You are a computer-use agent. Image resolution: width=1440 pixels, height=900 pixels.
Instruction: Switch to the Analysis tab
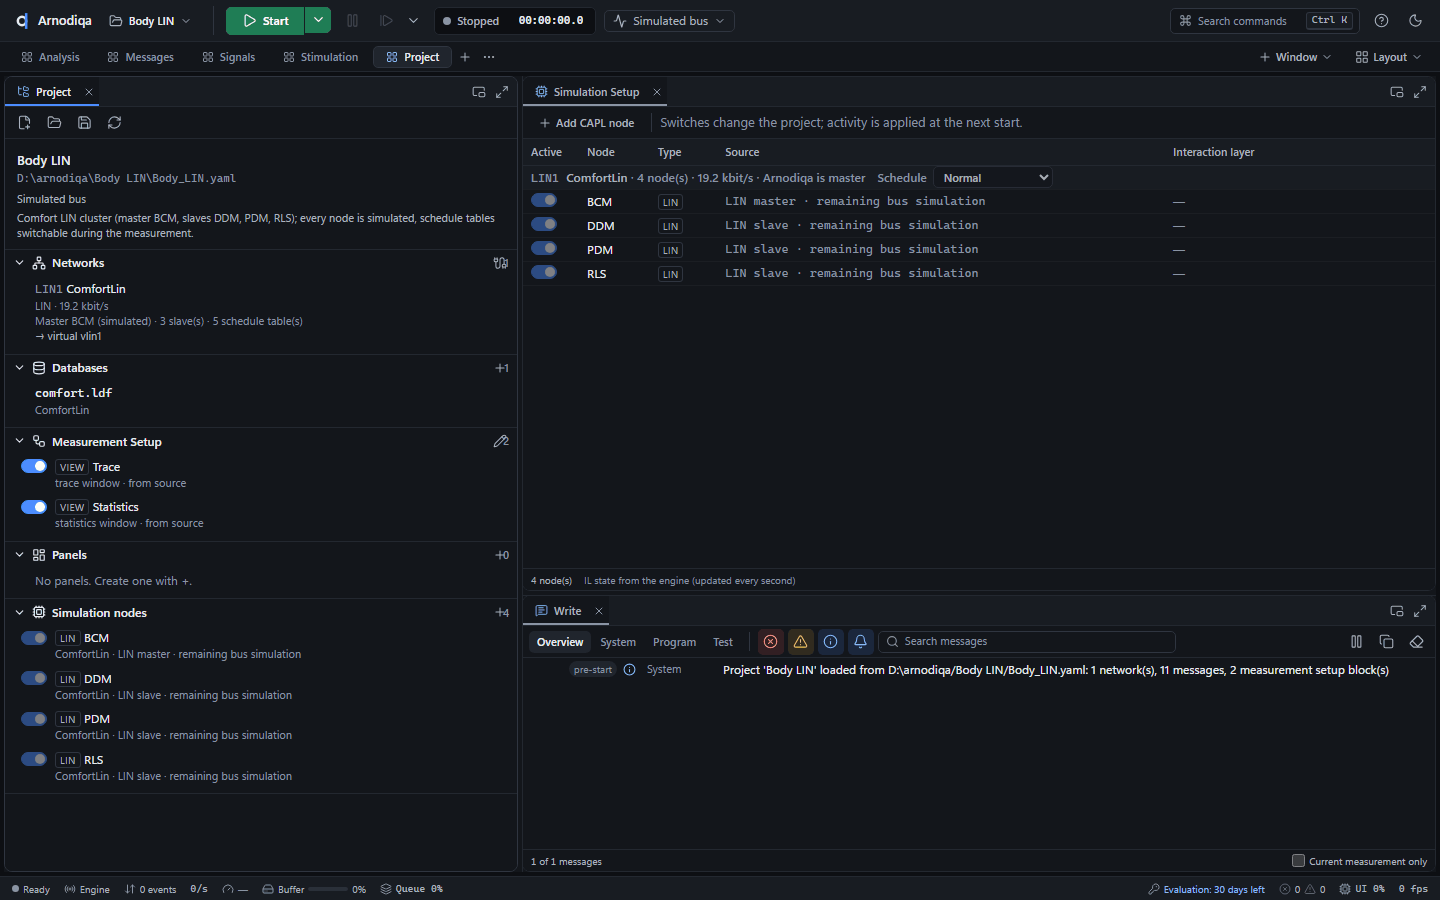(x=50, y=57)
